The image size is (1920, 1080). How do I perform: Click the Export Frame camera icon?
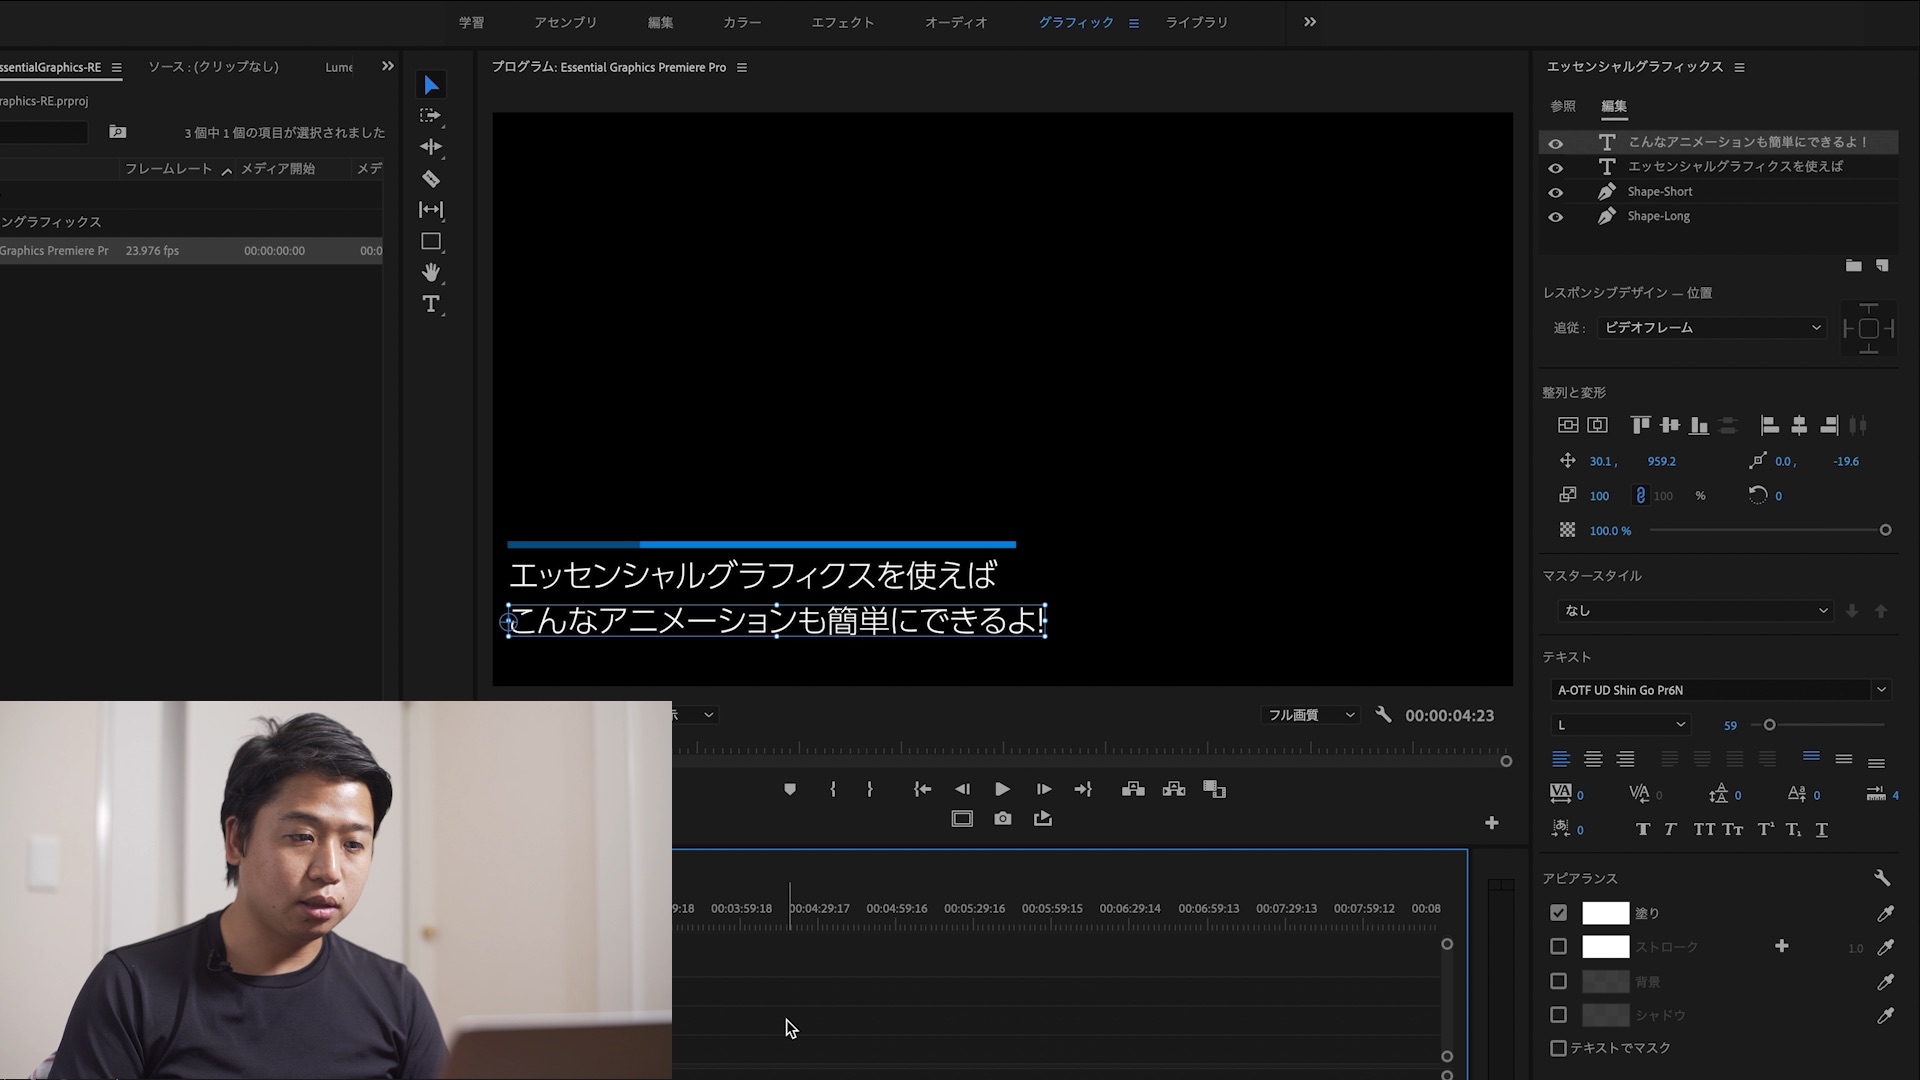(1002, 819)
